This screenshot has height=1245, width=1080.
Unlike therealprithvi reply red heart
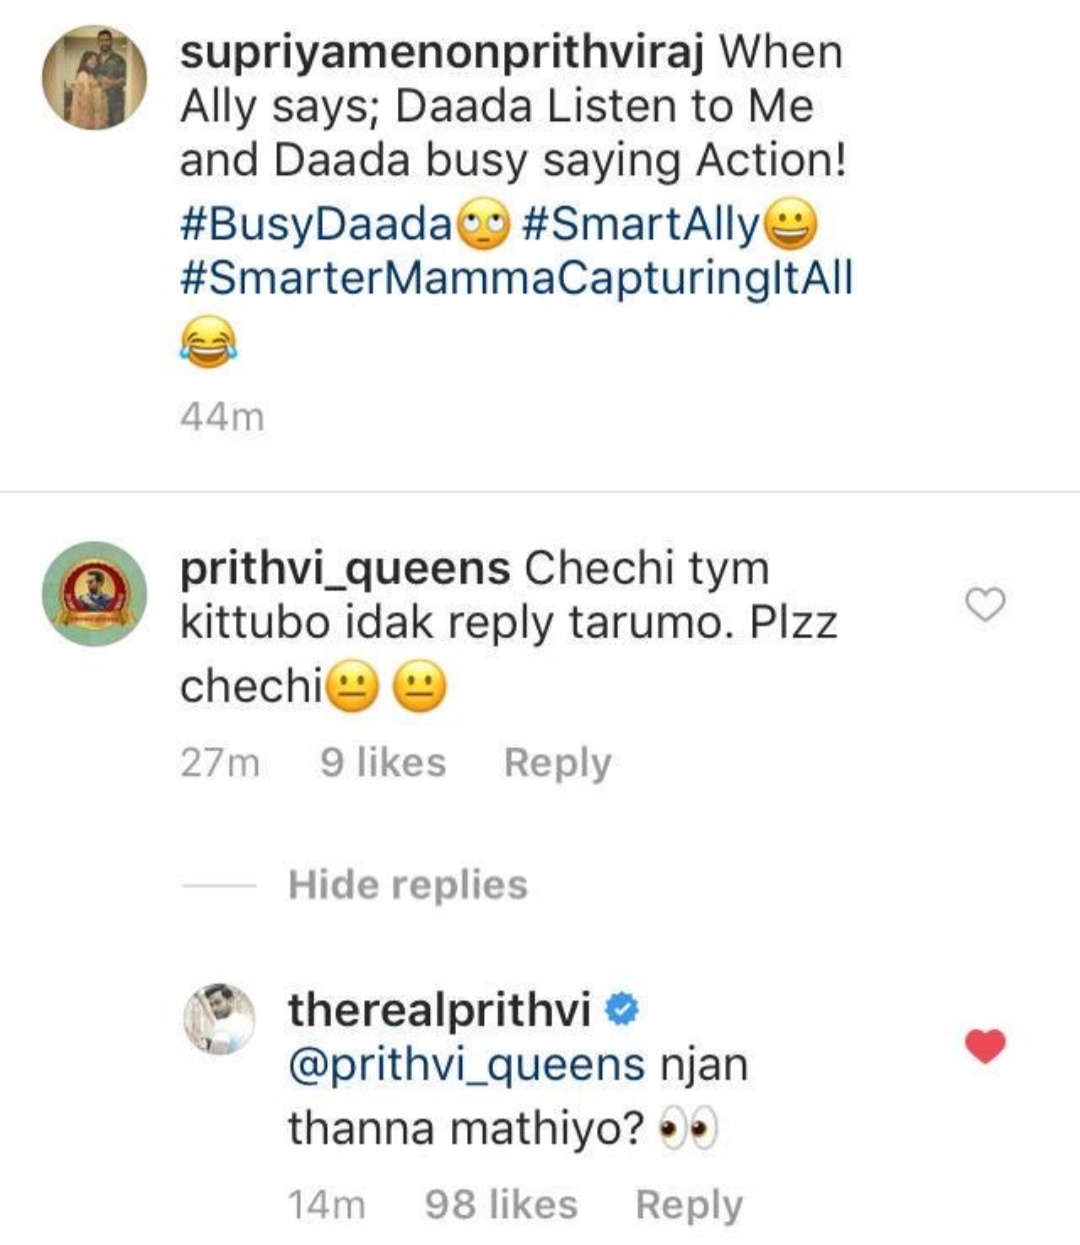986,1046
